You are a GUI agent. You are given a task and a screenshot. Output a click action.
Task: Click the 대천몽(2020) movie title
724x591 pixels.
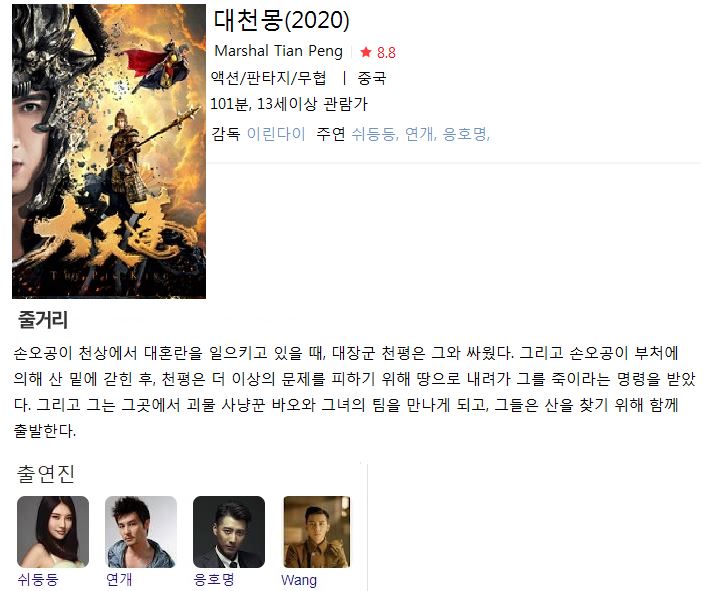click(x=281, y=20)
